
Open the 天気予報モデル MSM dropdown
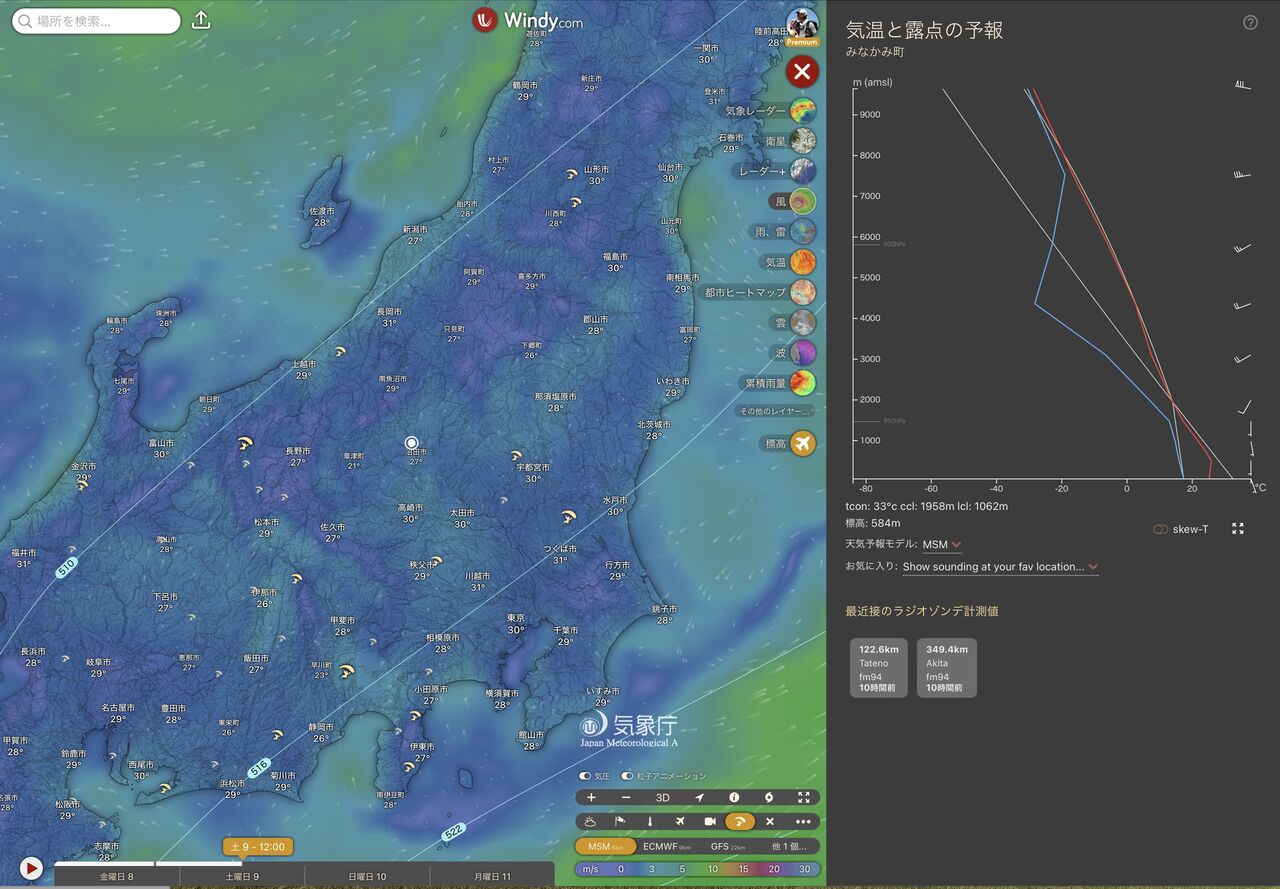click(x=941, y=545)
